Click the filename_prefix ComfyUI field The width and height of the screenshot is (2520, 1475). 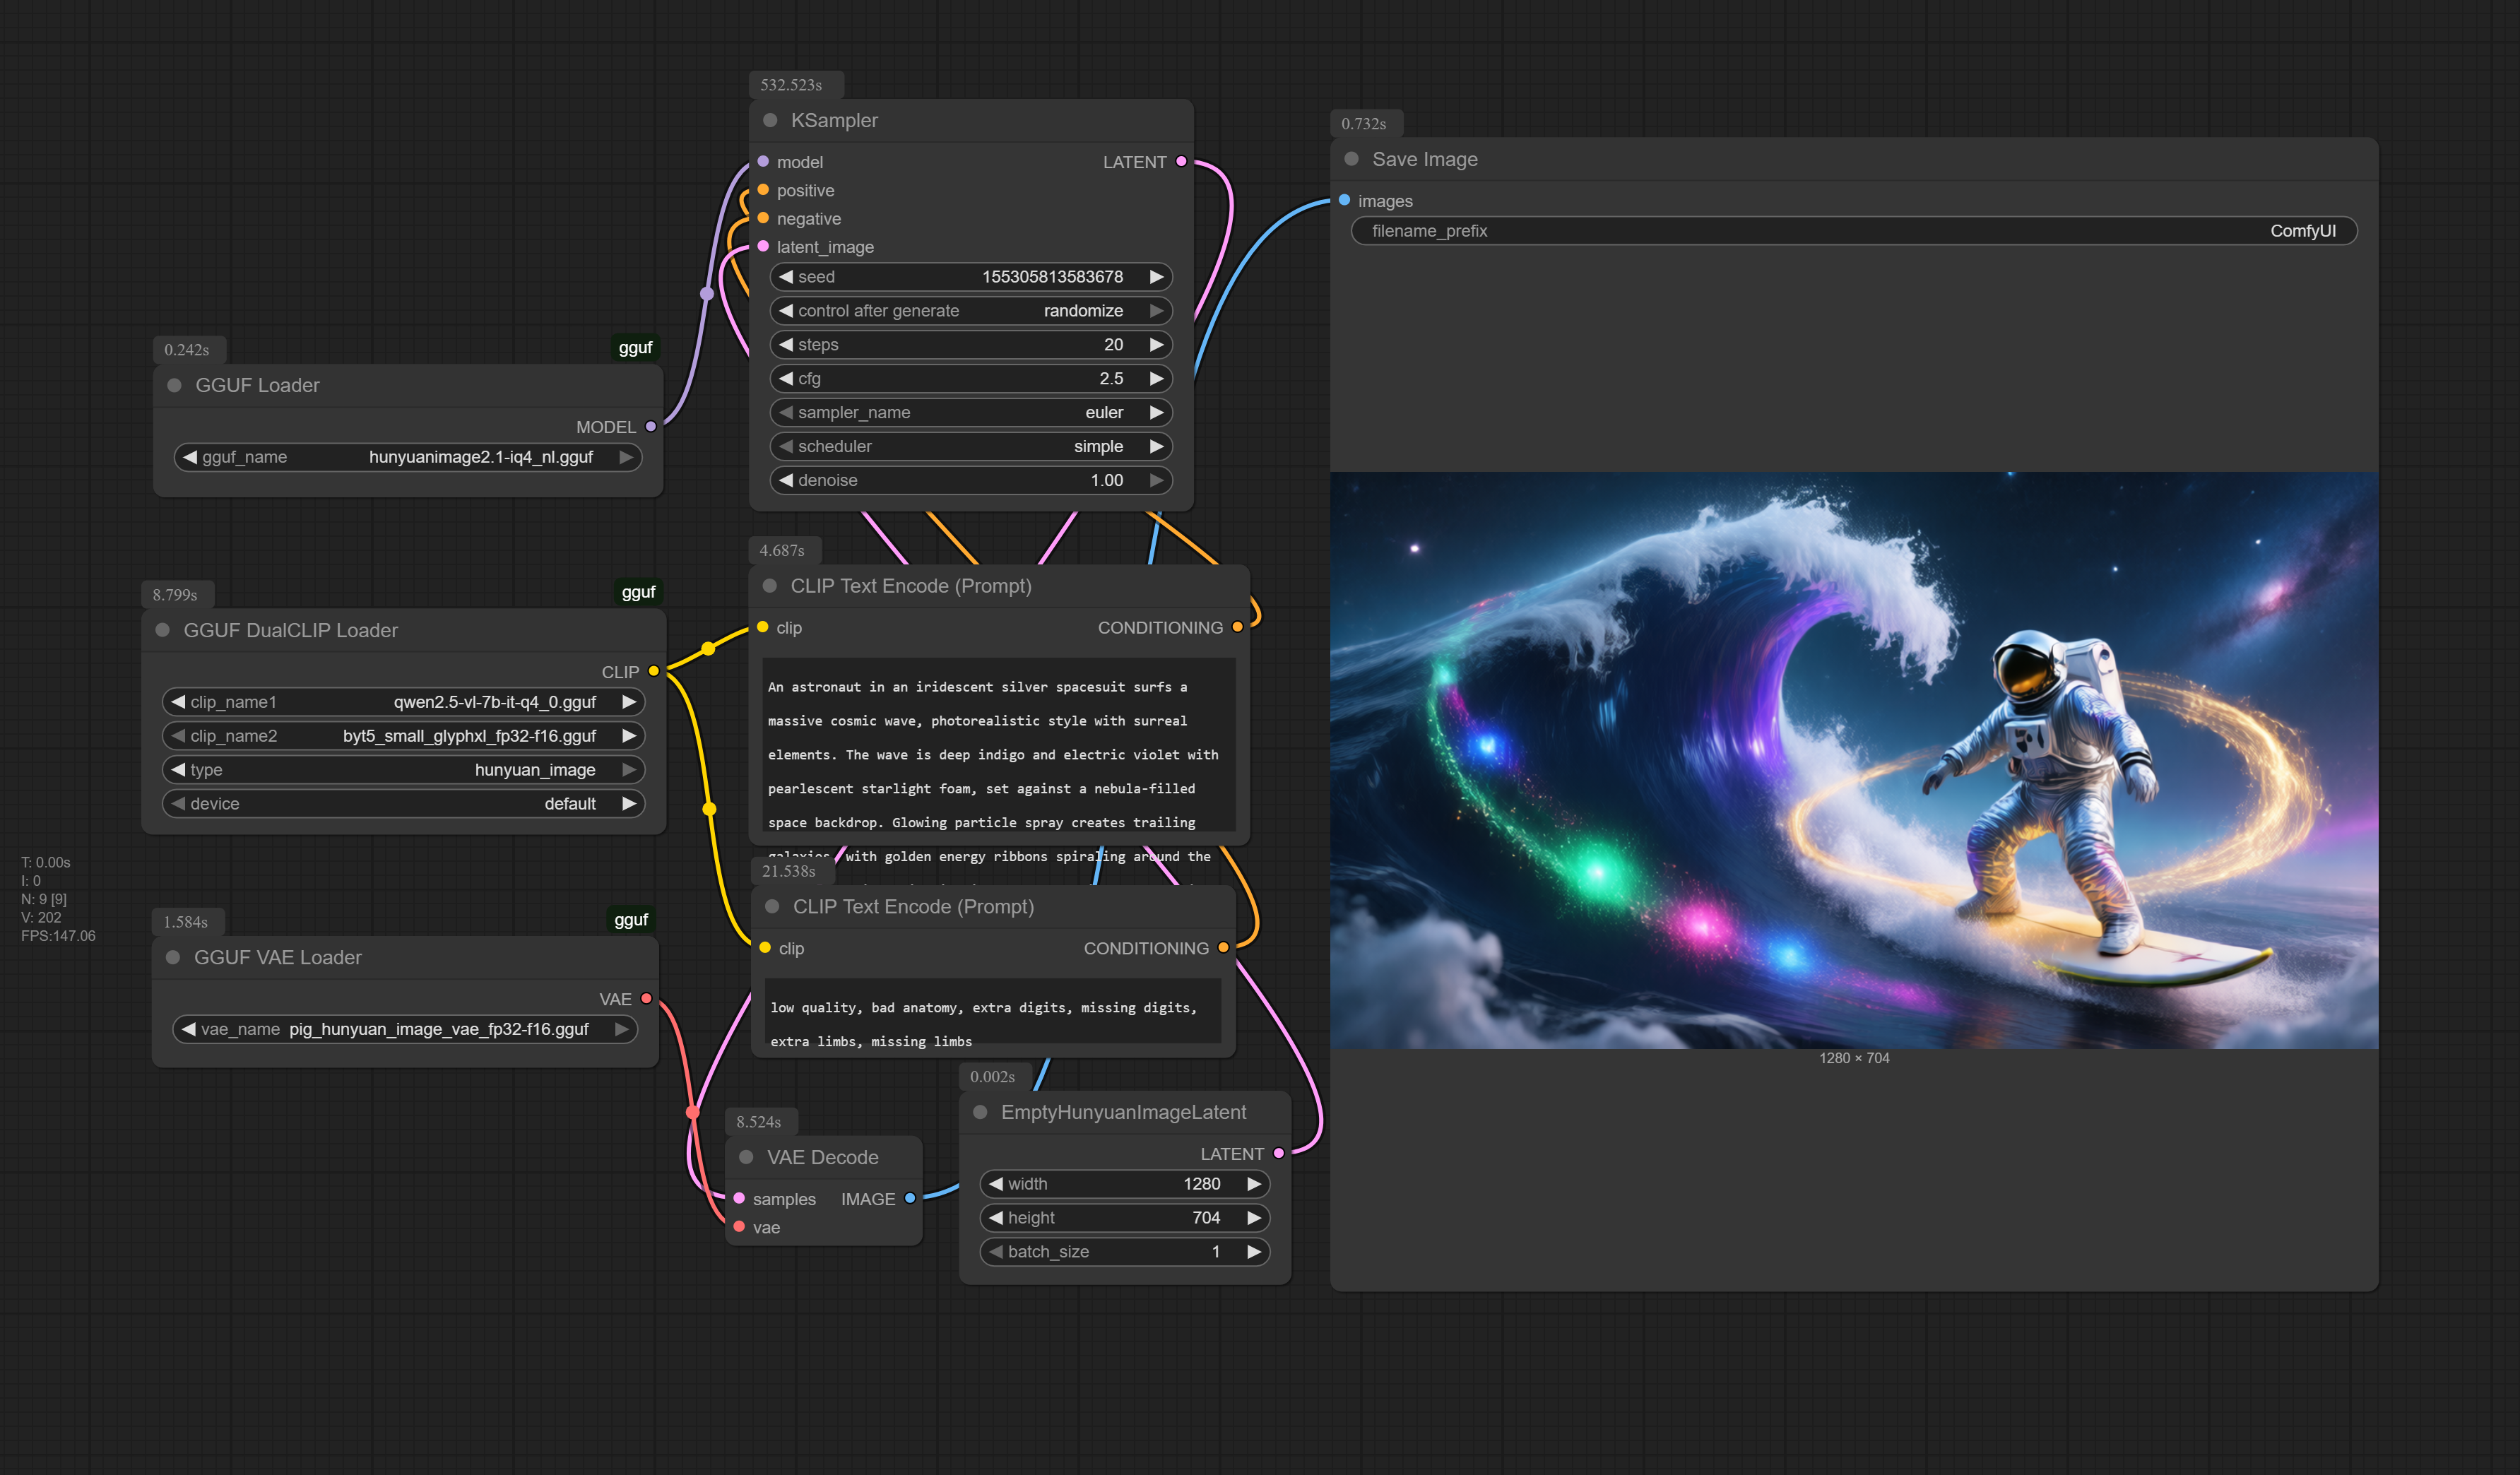pyautogui.click(x=1854, y=231)
